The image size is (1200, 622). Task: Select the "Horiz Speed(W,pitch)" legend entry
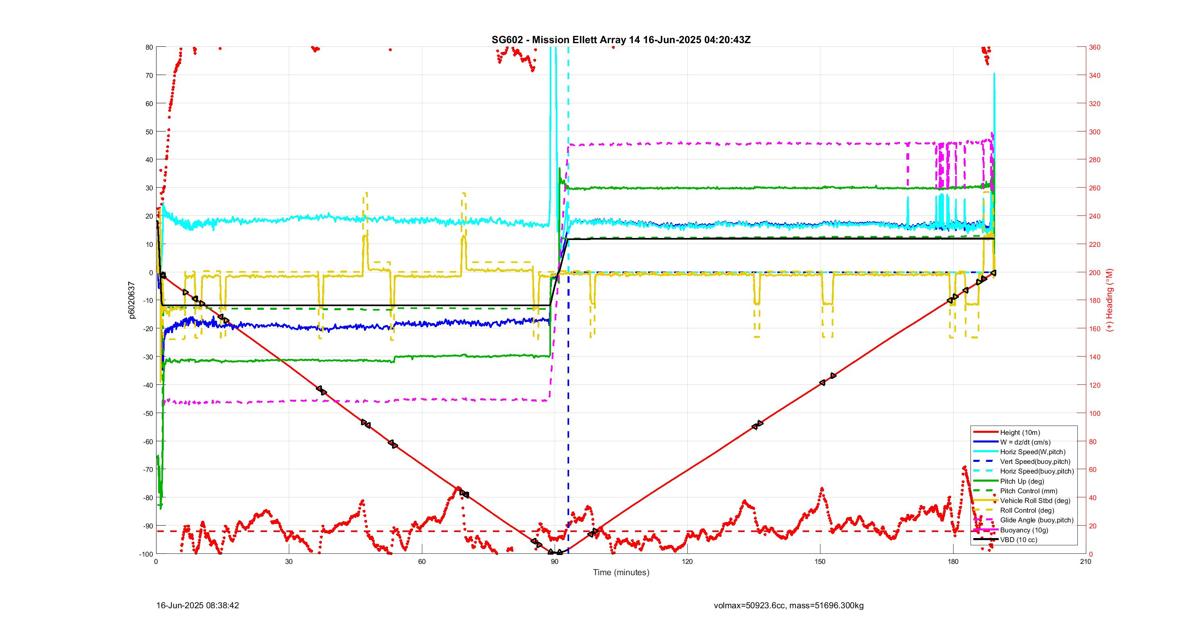pos(1033,452)
